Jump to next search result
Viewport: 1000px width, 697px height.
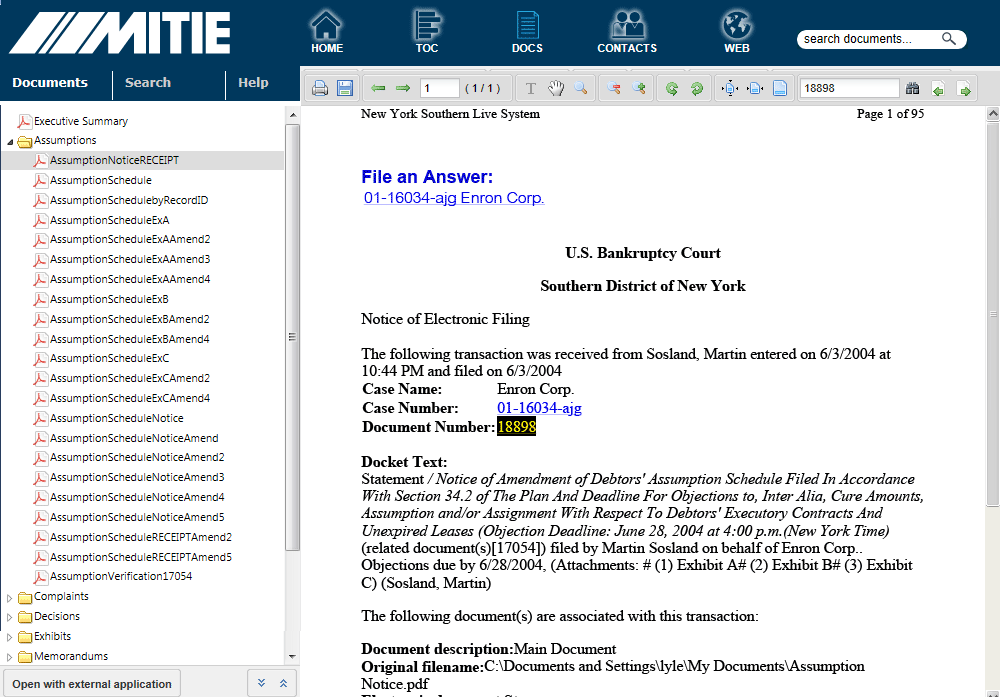pyautogui.click(x=964, y=89)
